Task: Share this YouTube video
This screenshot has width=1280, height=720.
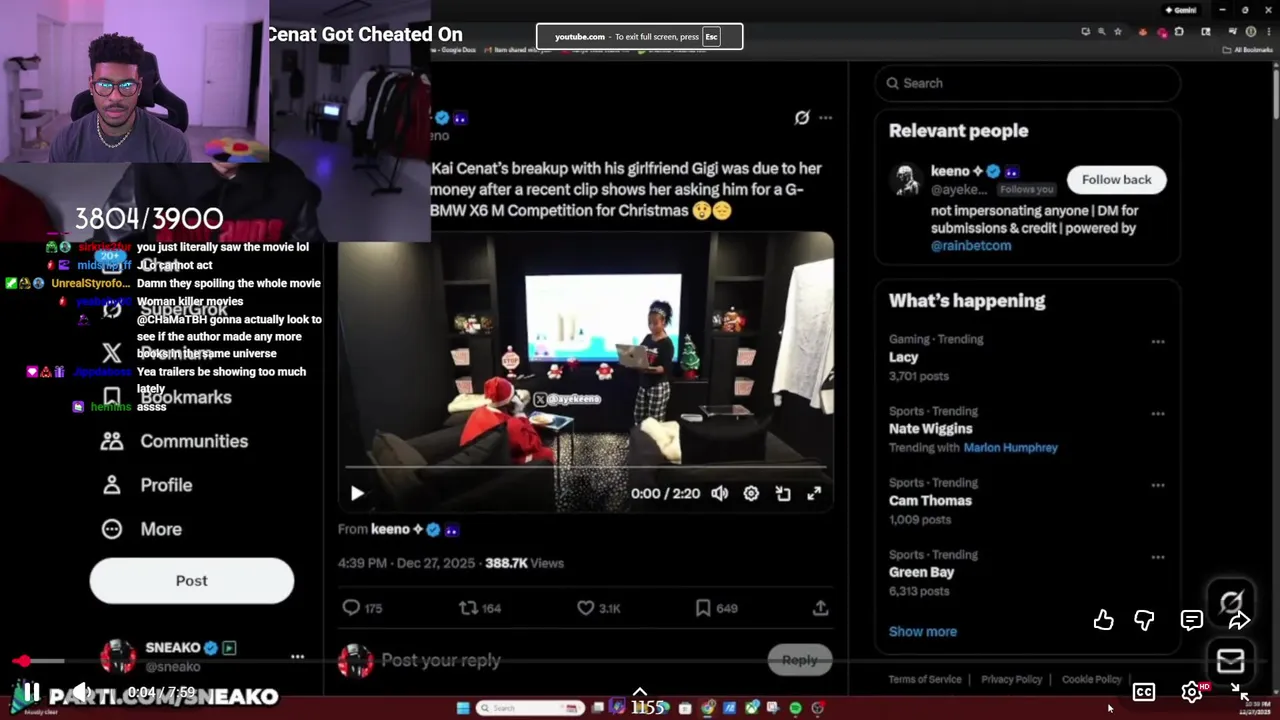Action: pyautogui.click(x=1239, y=620)
